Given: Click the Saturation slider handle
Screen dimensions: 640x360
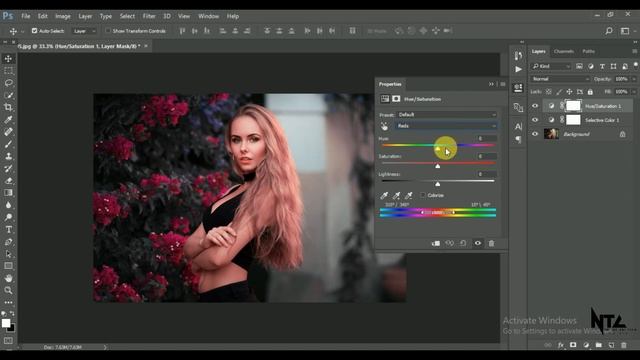Looking at the screenshot, I should pos(438,166).
